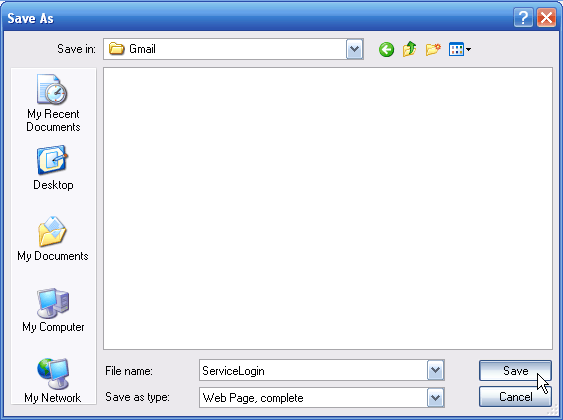Image resolution: width=563 pixels, height=420 pixels.
Task: Expand the File name dropdown arrow
Action: 436,370
